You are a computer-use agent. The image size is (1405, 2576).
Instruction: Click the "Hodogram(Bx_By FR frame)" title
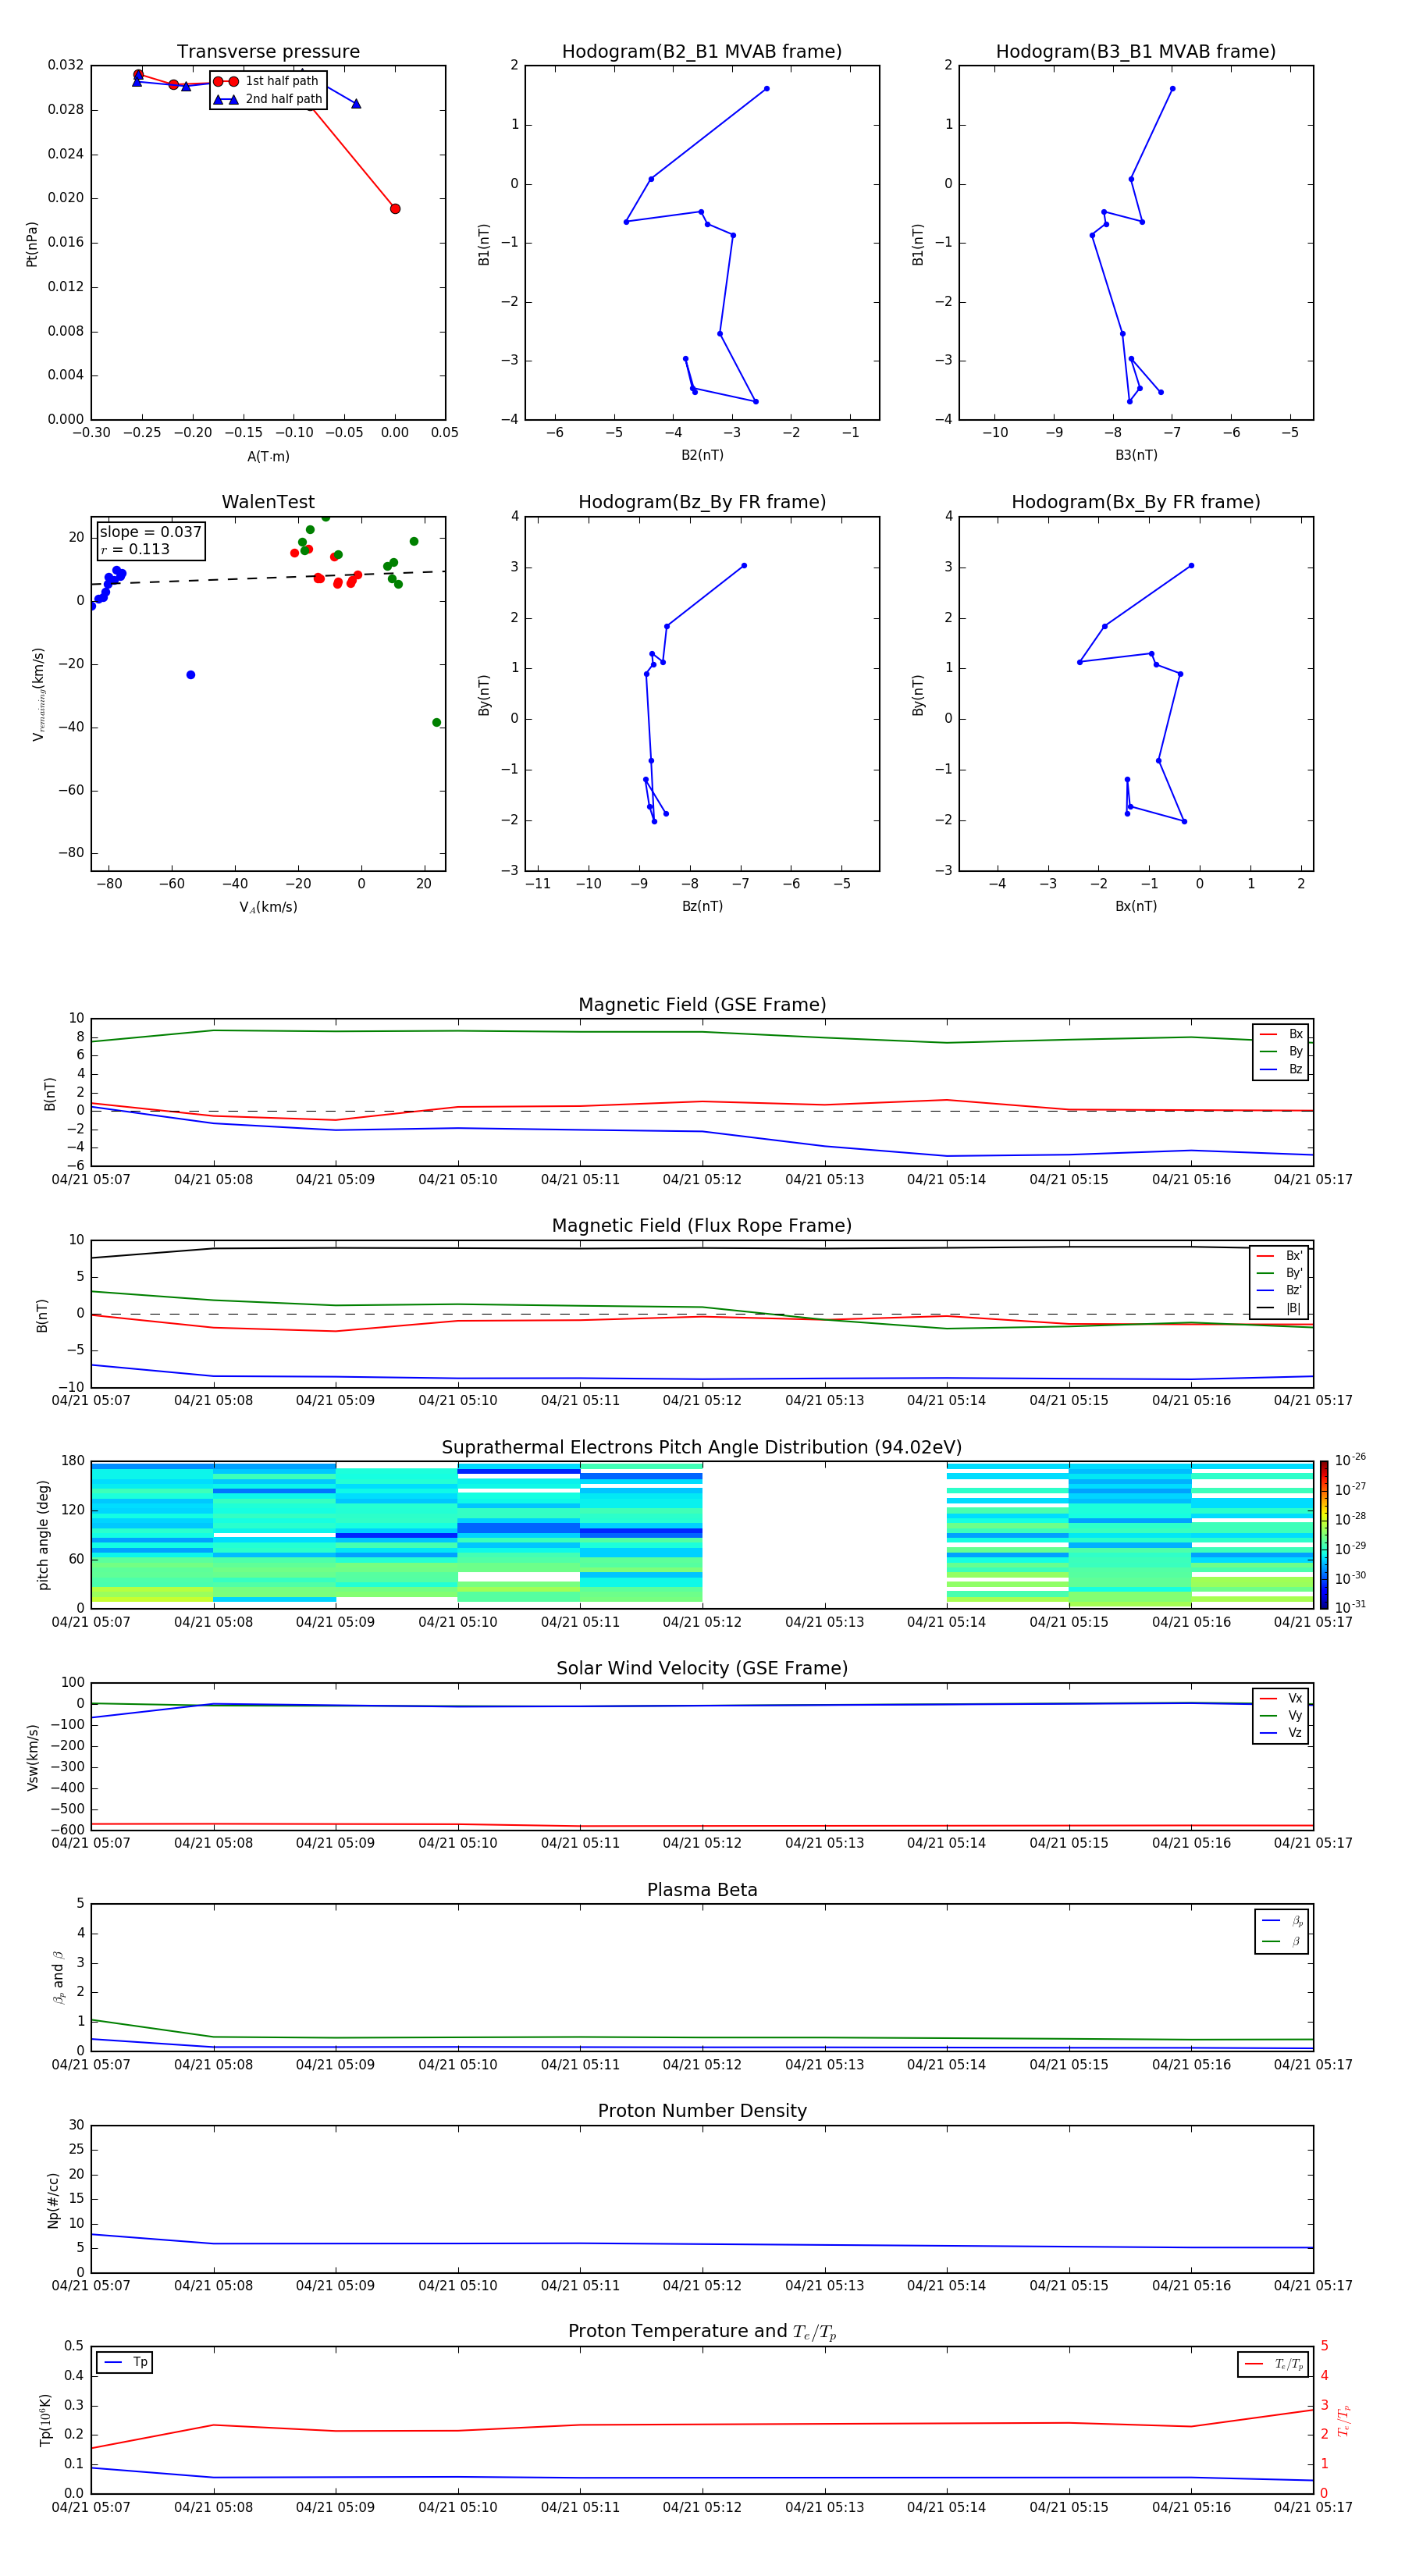(1136, 502)
